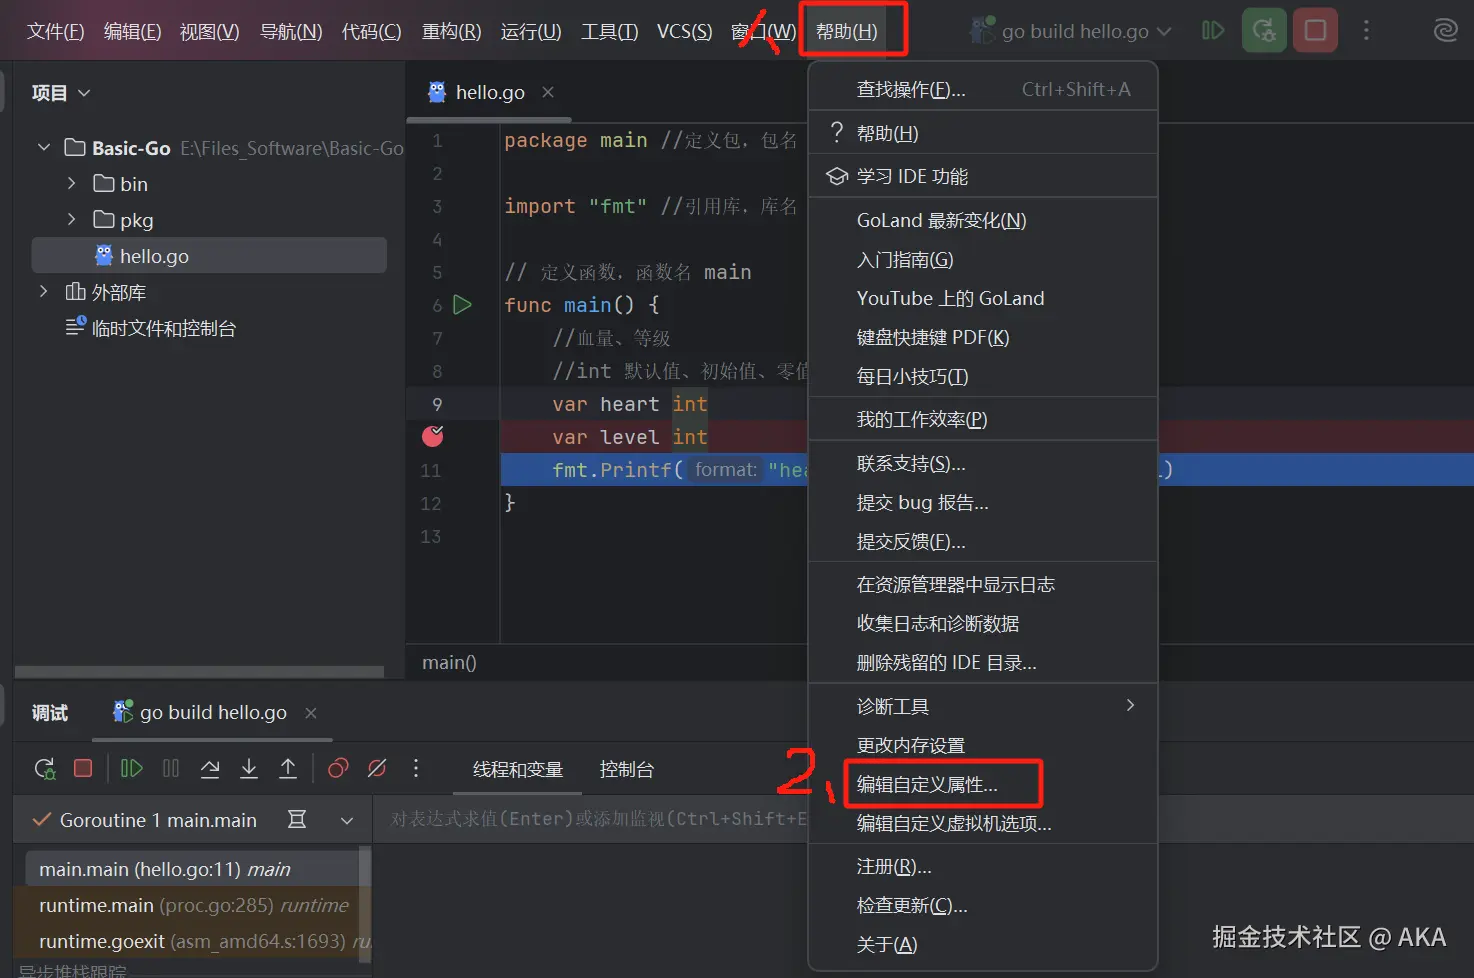Open the 运行 menu
1474x978 pixels.
point(531,31)
